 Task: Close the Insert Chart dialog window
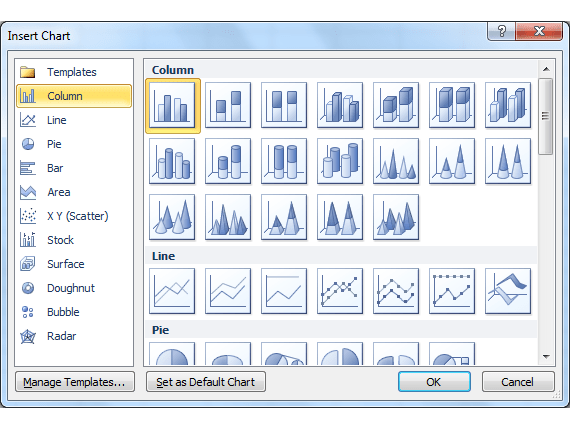[539, 31]
